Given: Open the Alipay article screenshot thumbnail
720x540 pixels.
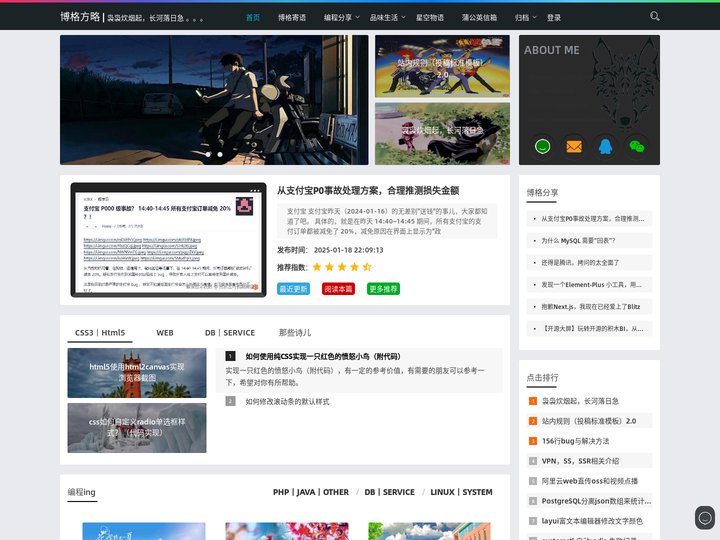Looking at the screenshot, I should click(168, 240).
